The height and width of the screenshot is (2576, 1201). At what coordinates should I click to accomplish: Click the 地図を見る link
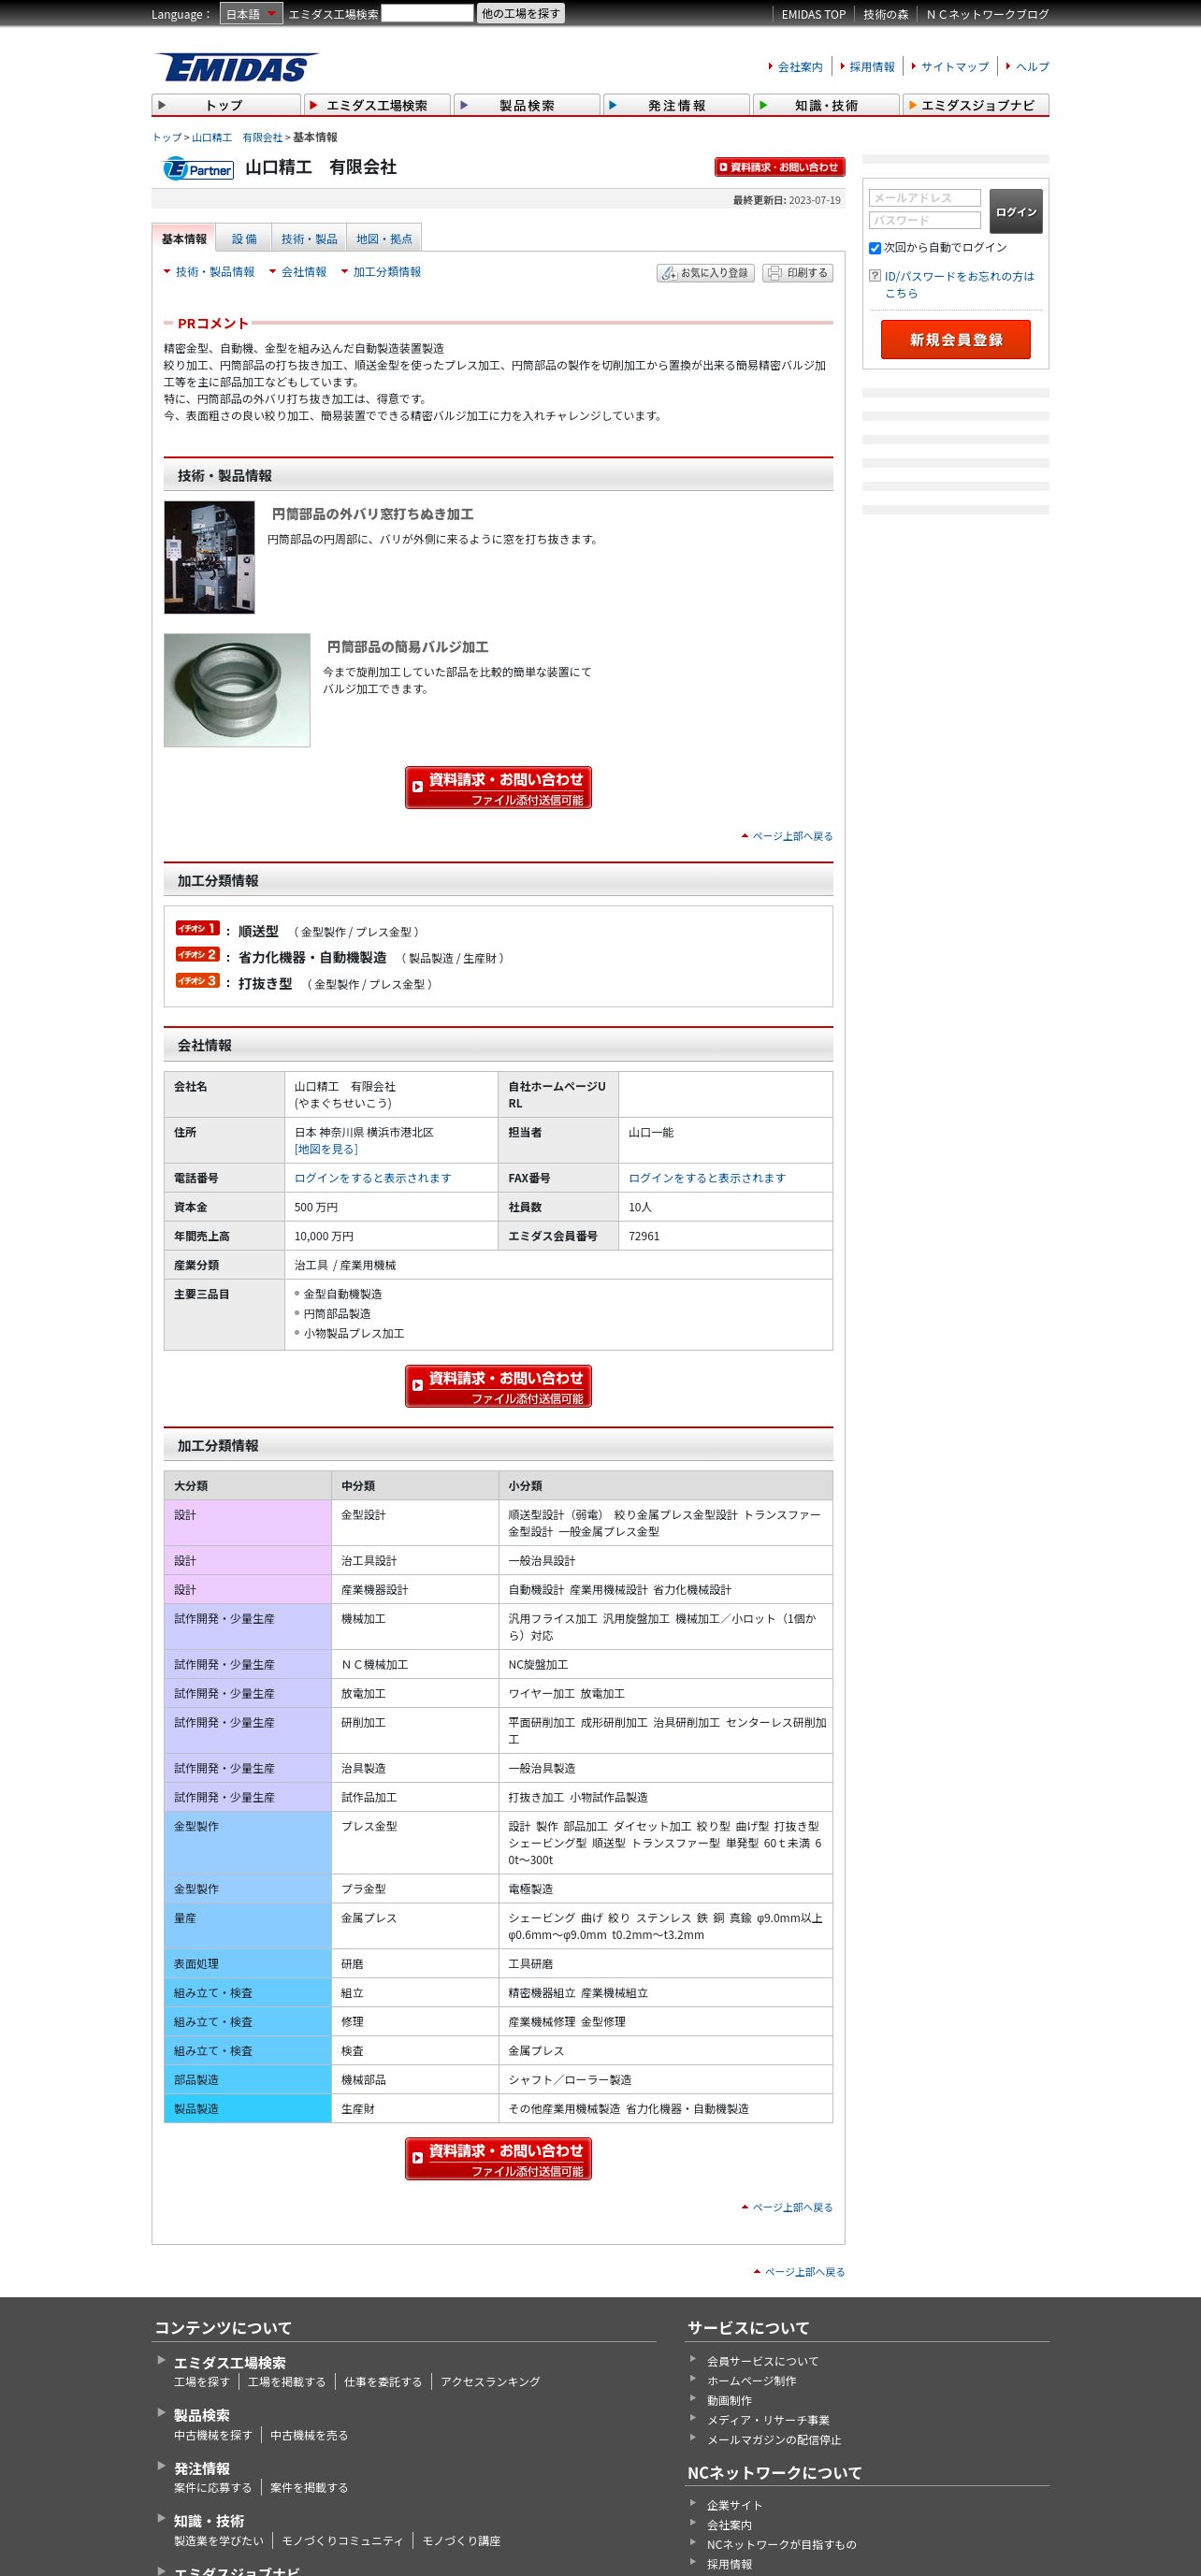pyautogui.click(x=326, y=1149)
